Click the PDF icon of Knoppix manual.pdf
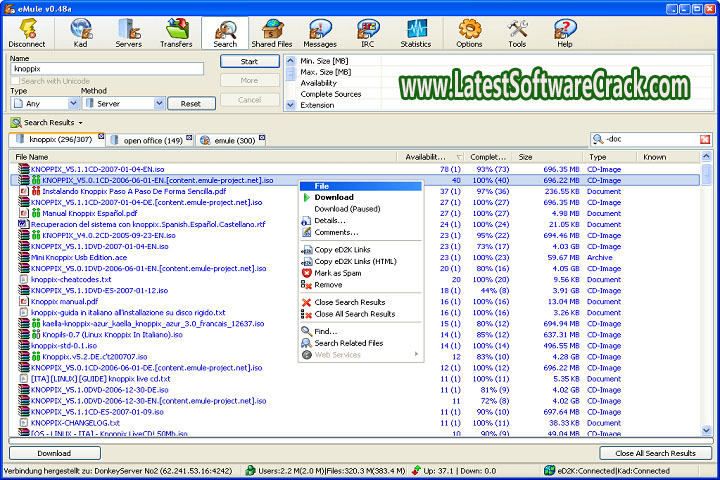The width and height of the screenshot is (720, 480). click(x=24, y=301)
